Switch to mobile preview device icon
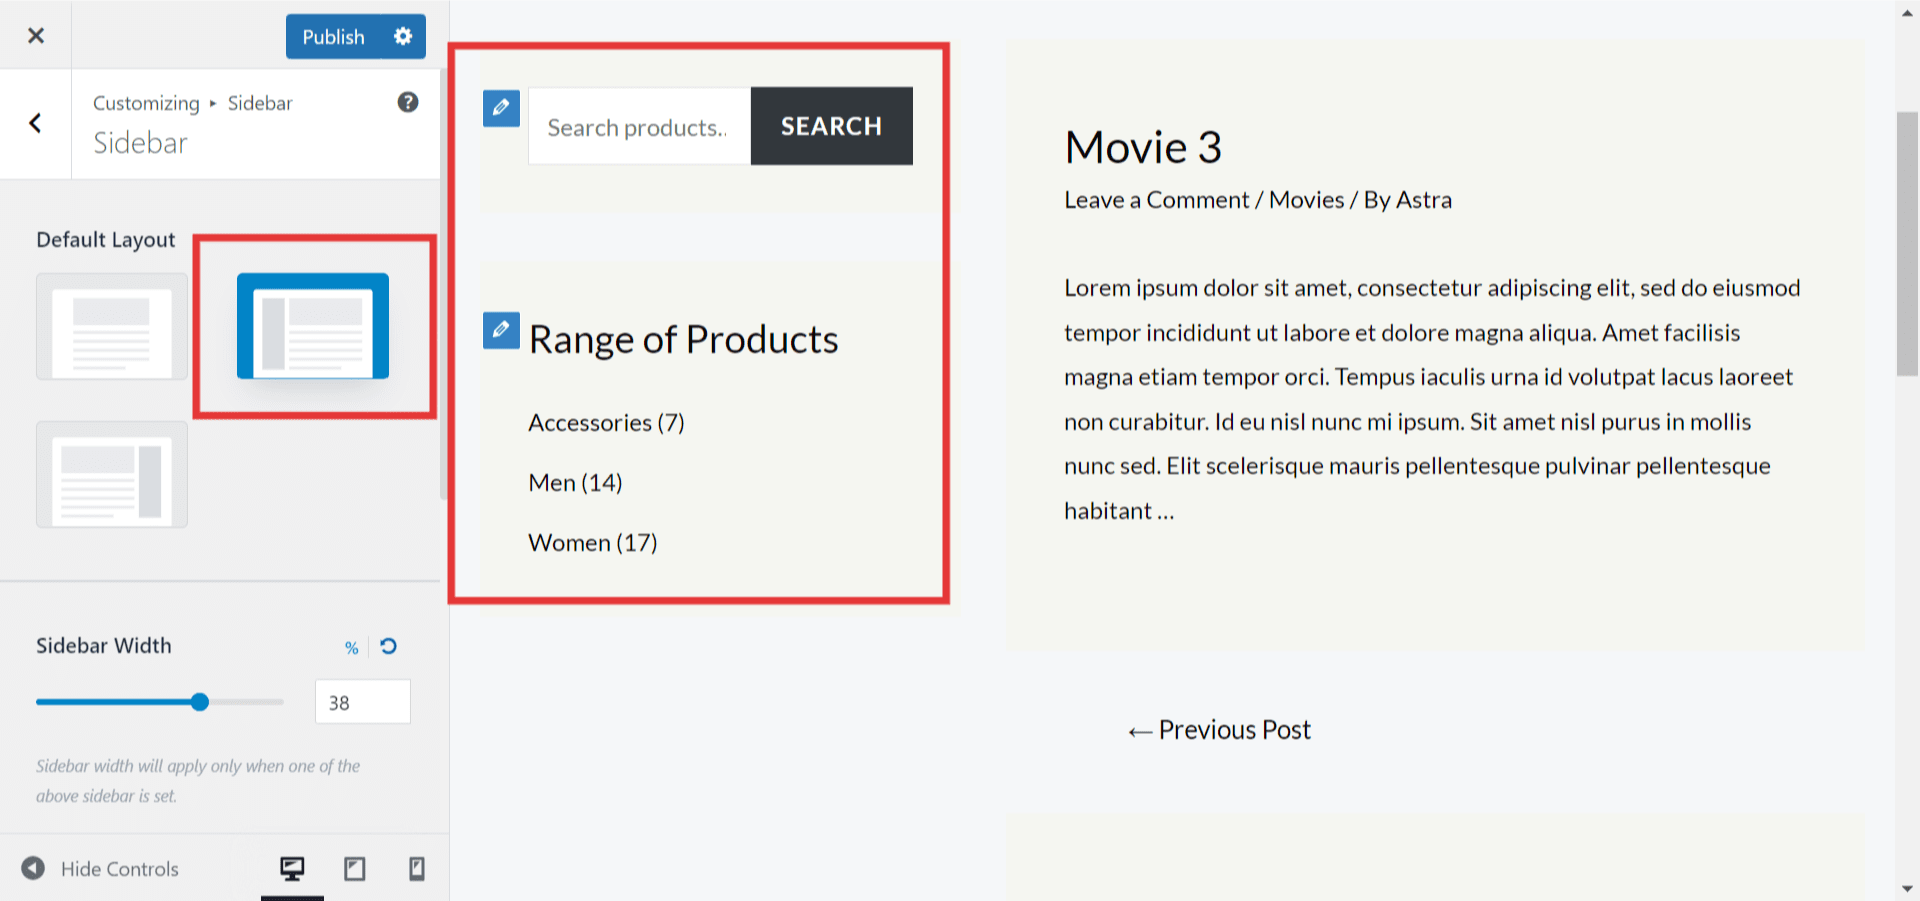The width and height of the screenshot is (1920, 901). point(417,868)
